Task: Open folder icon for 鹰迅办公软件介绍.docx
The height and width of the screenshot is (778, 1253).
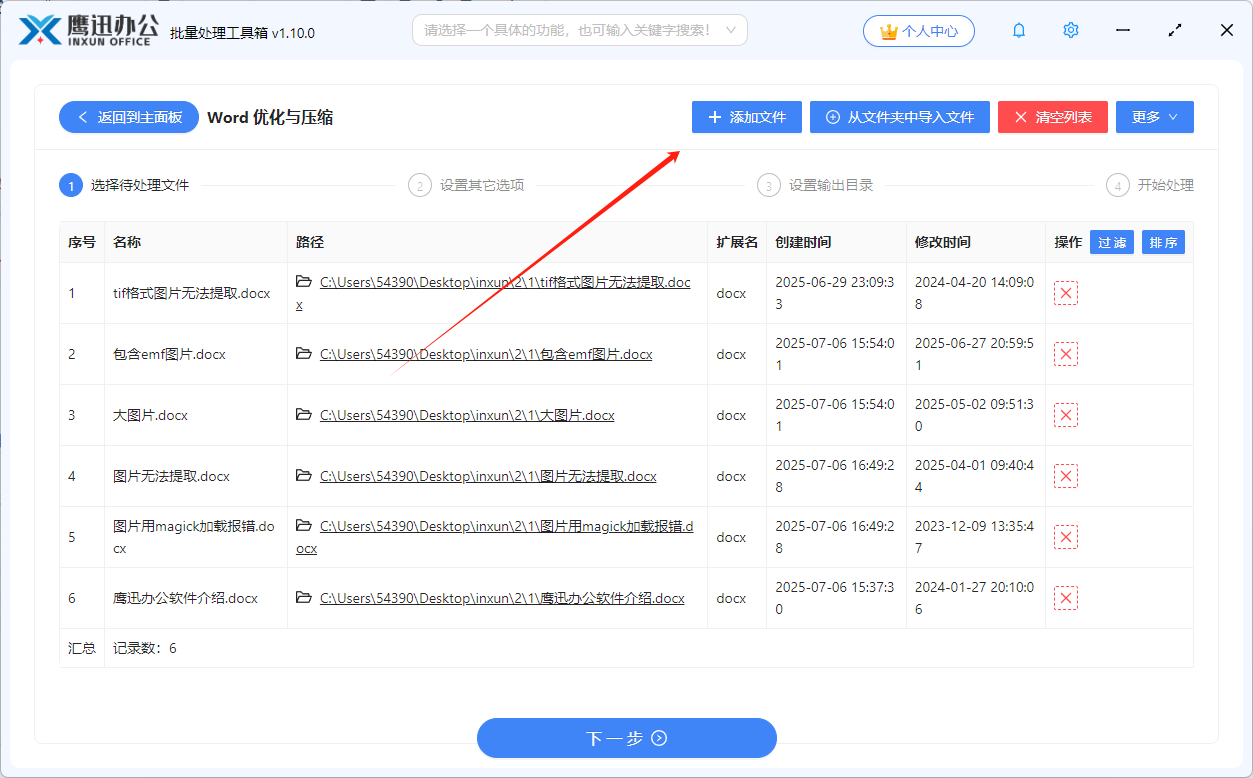Action: point(304,598)
